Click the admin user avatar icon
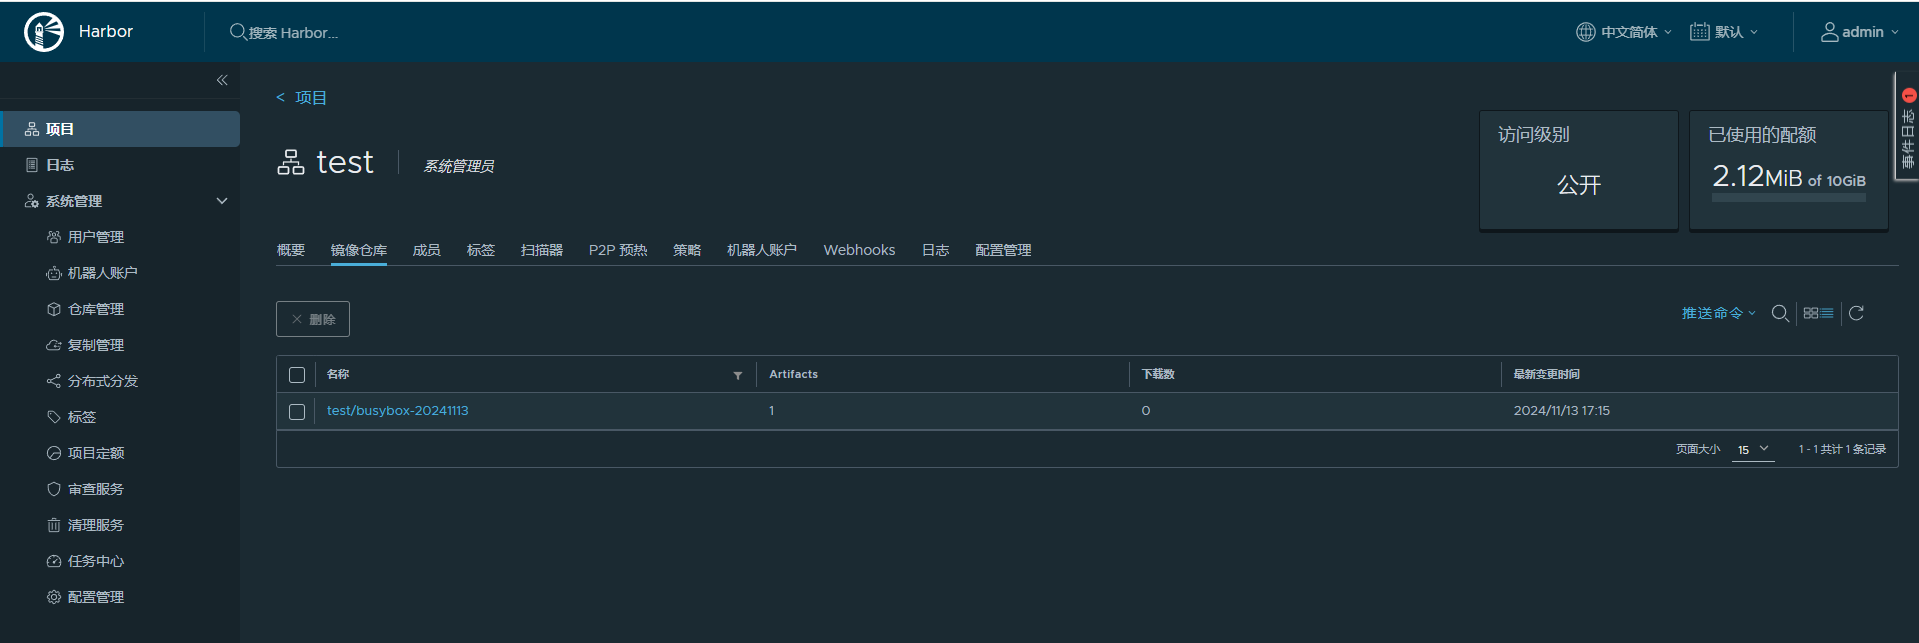Screen dimensions: 1919x643 (1829, 32)
